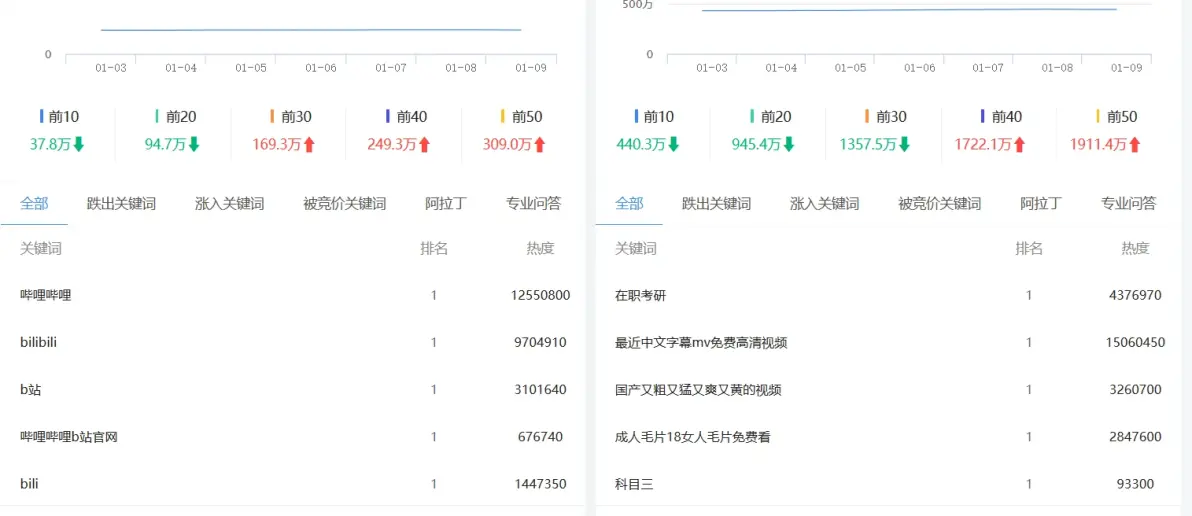Viewport: 1192px width, 516px height.
Task: Select 全部 tab in left panel
Action: pos(34,204)
